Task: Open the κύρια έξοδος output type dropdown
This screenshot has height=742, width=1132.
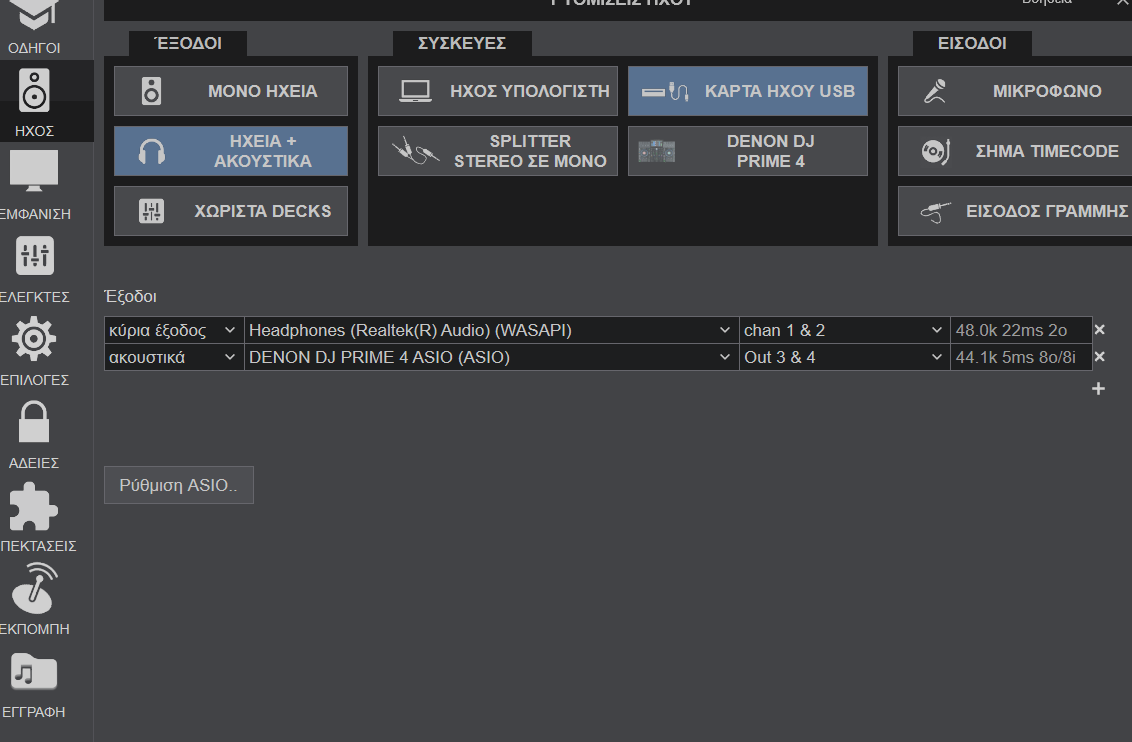Action: (x=174, y=330)
